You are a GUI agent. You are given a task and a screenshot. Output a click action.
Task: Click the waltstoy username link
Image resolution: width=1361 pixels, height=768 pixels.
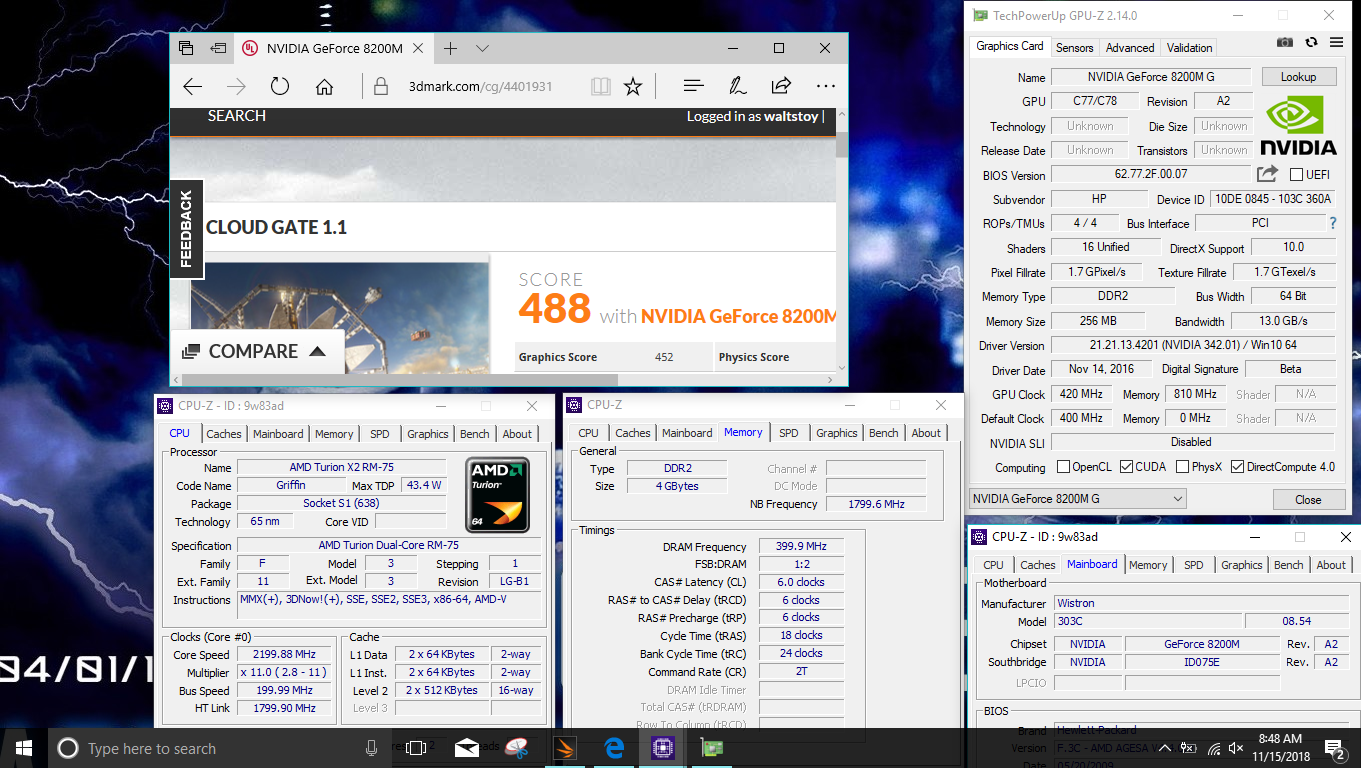791,117
